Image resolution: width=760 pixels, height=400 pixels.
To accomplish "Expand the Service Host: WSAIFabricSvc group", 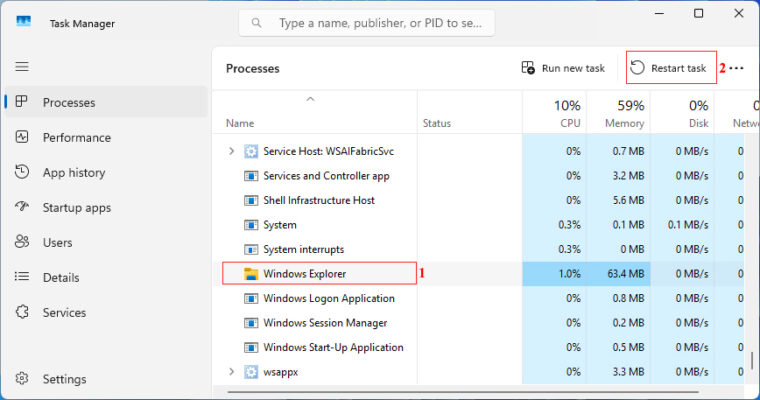I will click(x=232, y=151).
